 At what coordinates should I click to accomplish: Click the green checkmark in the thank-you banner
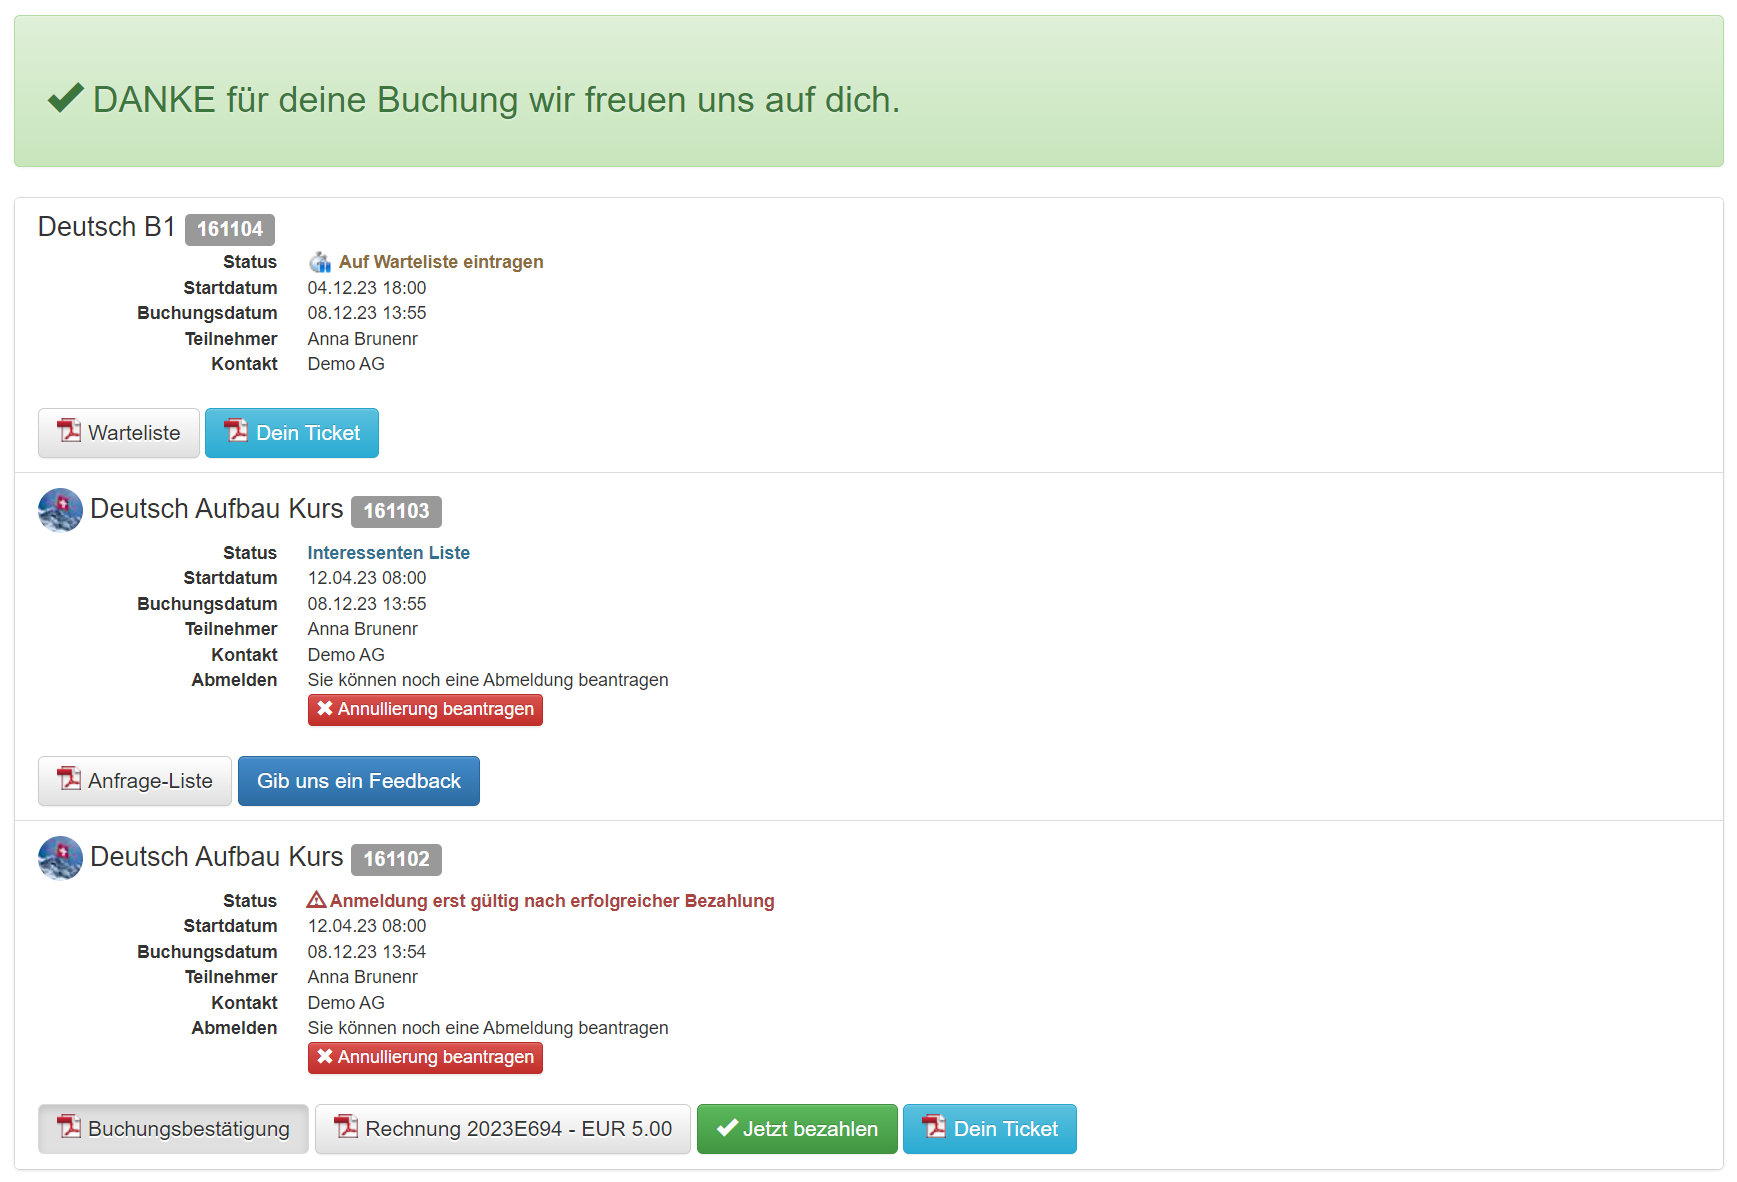pos(66,98)
